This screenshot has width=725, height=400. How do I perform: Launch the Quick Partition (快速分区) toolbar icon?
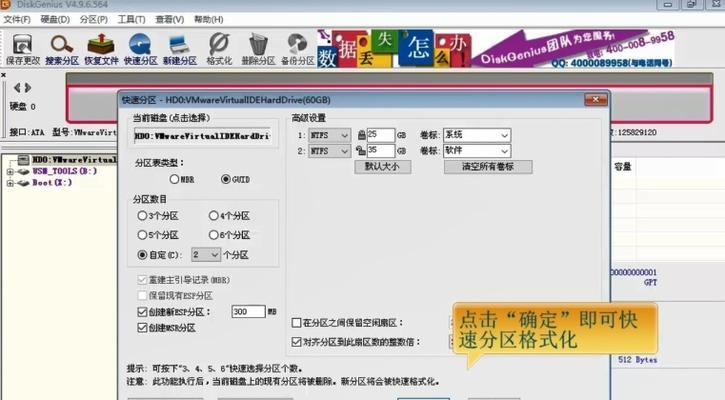click(x=140, y=49)
